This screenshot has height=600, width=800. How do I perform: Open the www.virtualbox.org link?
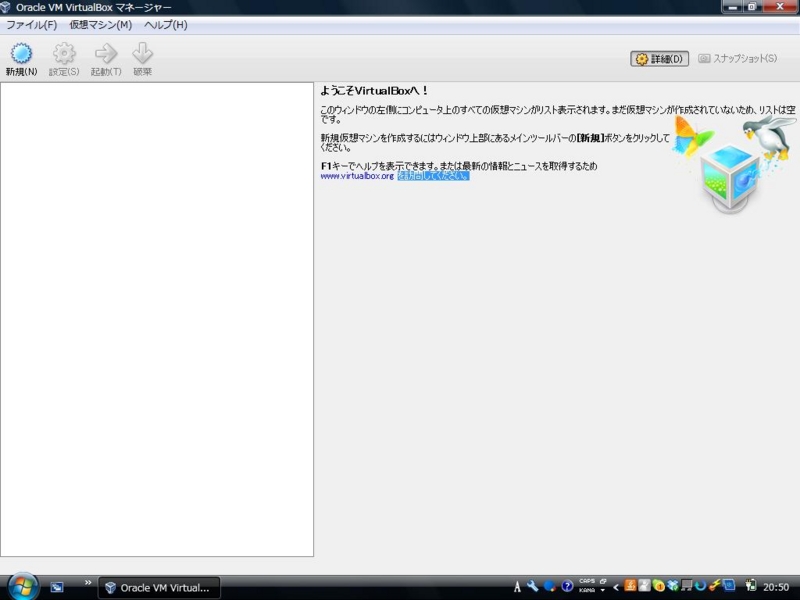tap(357, 176)
